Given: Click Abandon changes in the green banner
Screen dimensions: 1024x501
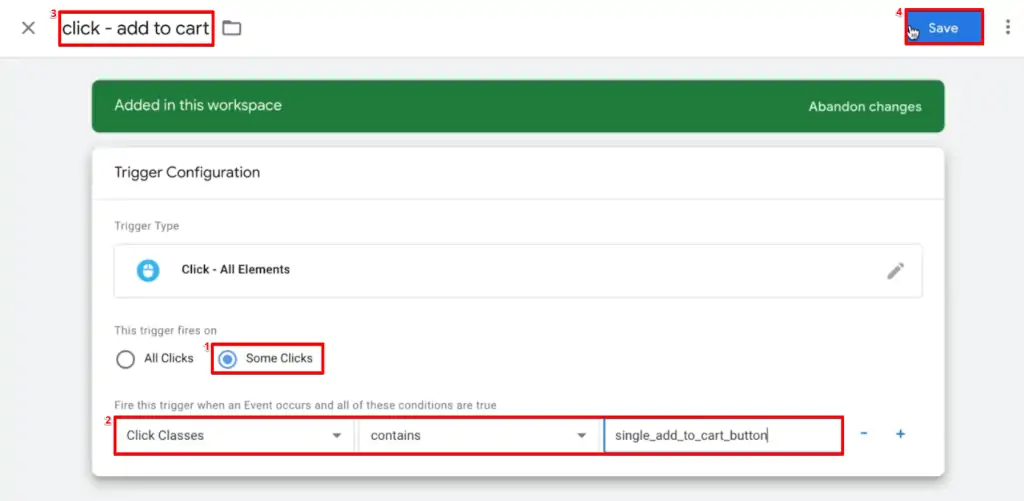Looking at the screenshot, I should point(865,106).
